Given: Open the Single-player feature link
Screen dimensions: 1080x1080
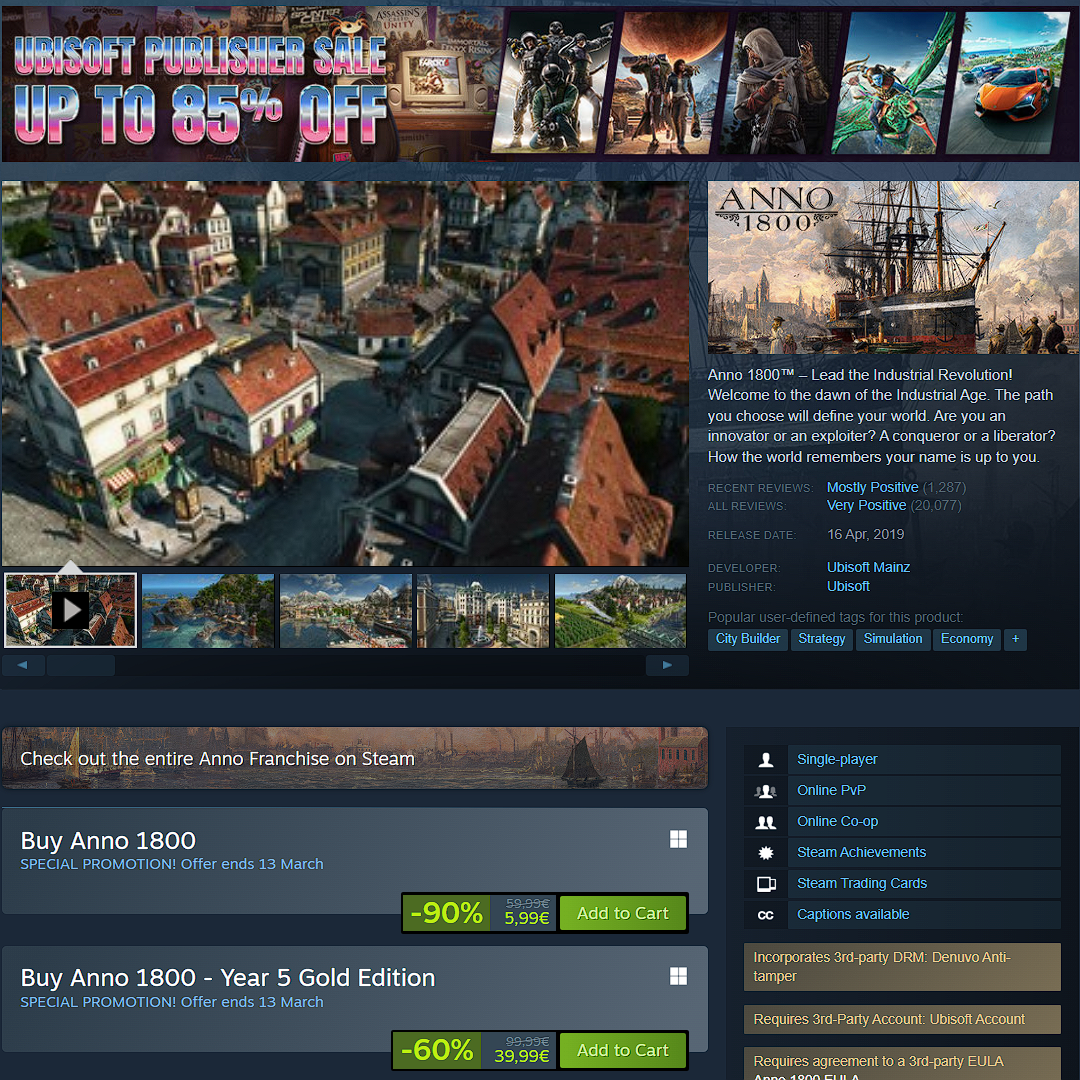Looking at the screenshot, I should click(x=837, y=759).
